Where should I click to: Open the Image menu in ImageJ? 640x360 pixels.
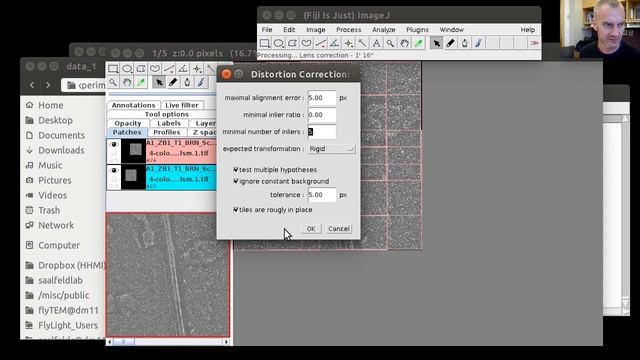(316, 30)
